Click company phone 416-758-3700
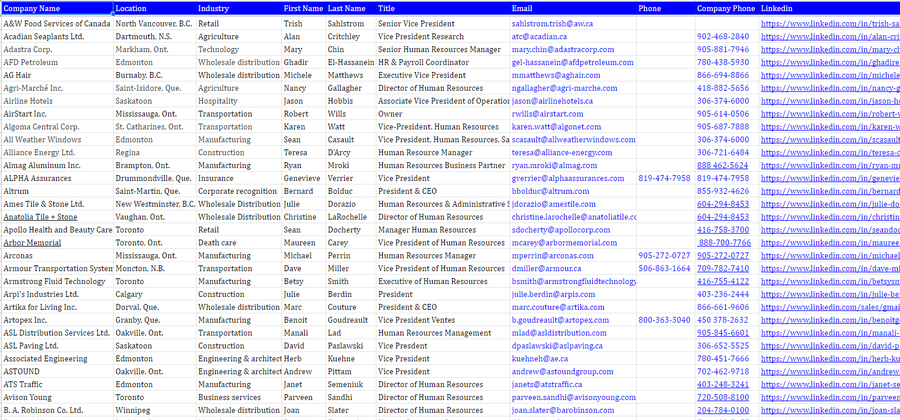The height and width of the screenshot is (420, 900). coord(723,230)
